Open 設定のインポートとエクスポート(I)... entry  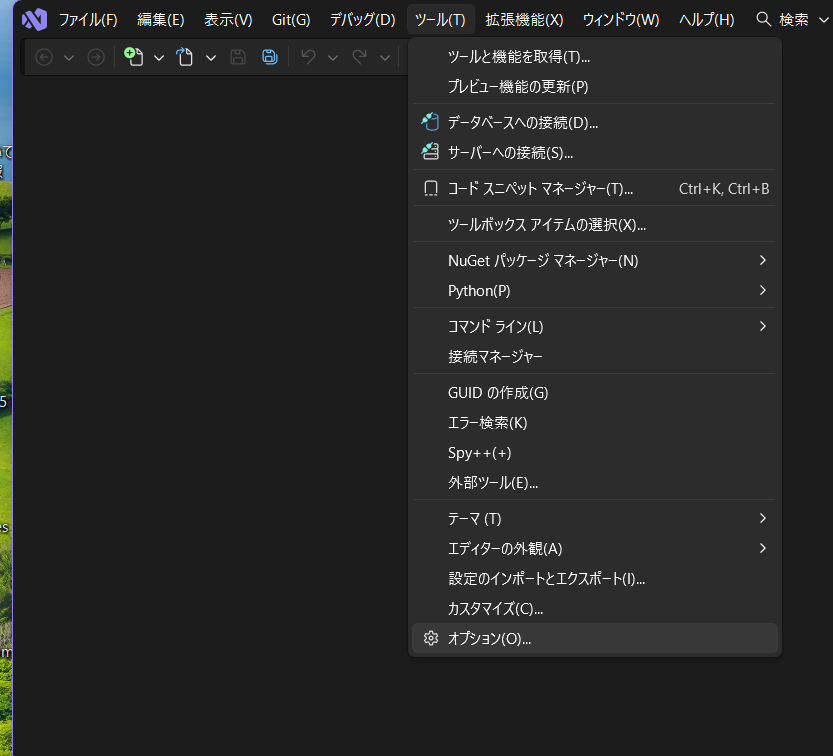[x=594, y=579]
